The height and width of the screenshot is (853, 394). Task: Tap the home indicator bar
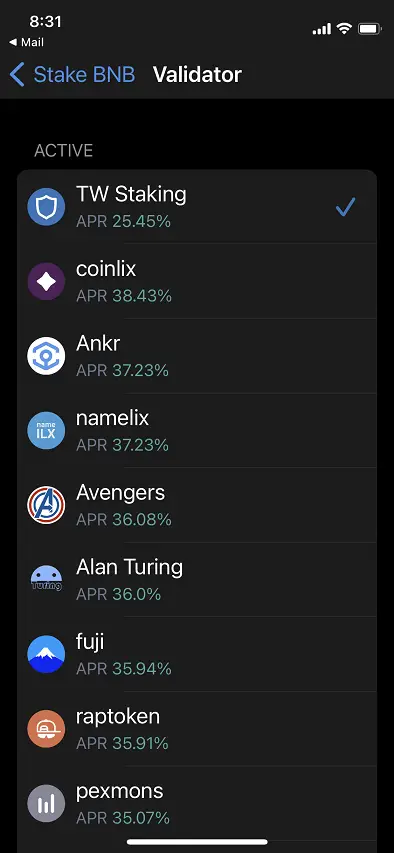tap(197, 842)
